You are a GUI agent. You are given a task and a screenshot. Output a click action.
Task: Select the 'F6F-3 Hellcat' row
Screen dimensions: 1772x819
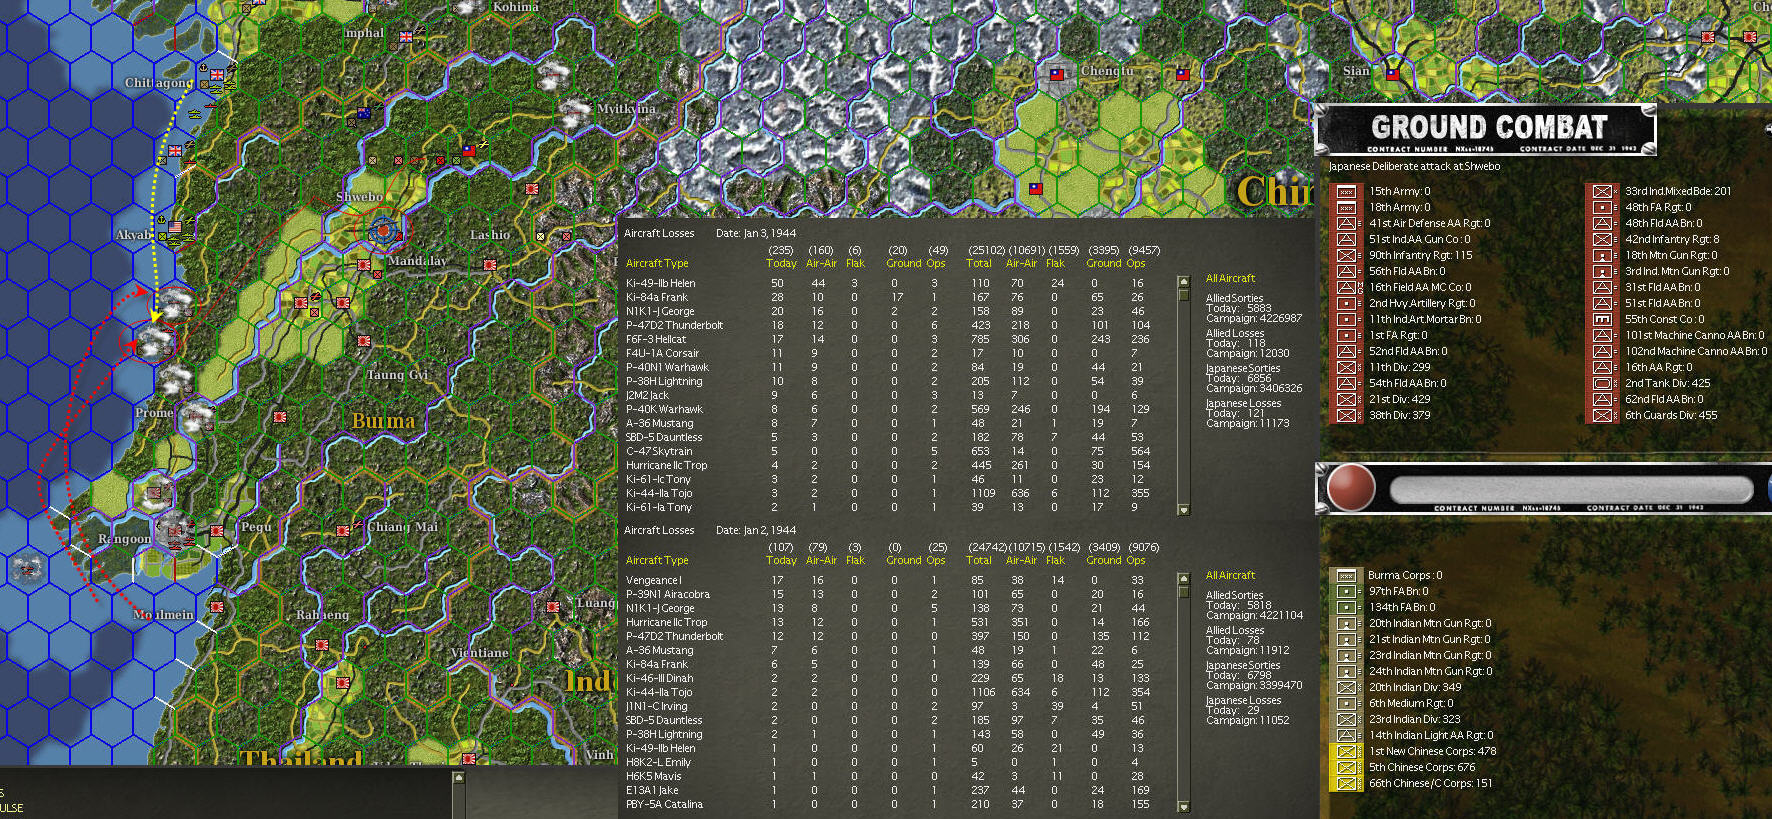click(888, 339)
